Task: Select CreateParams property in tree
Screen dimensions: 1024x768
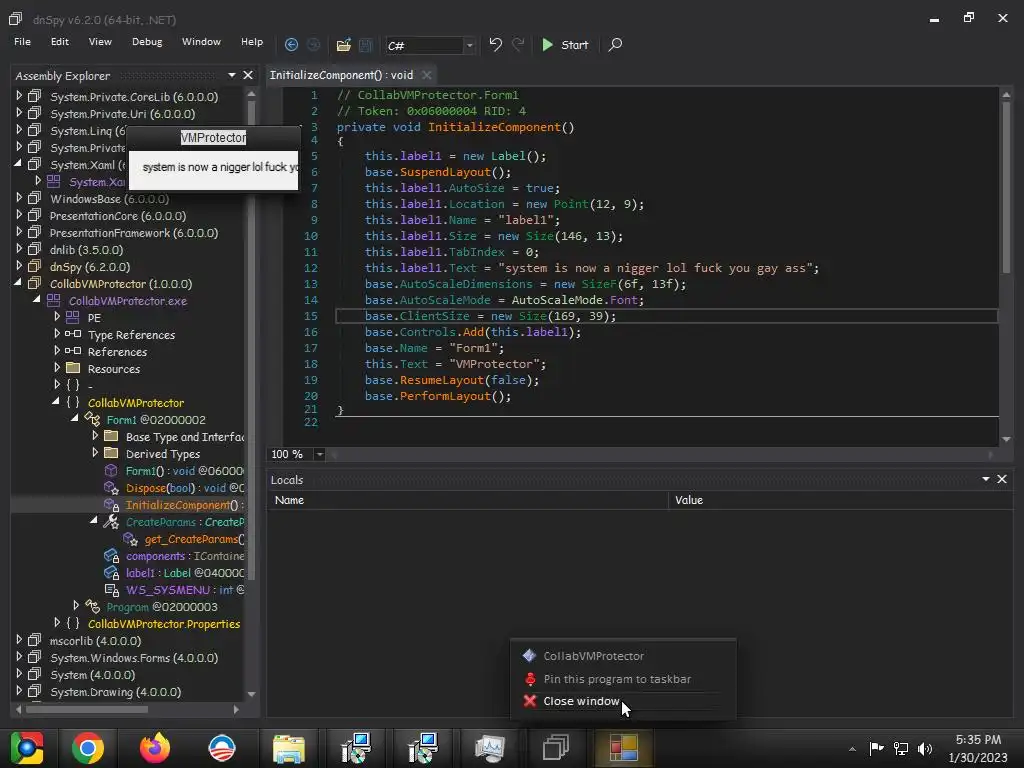Action: coord(185,521)
